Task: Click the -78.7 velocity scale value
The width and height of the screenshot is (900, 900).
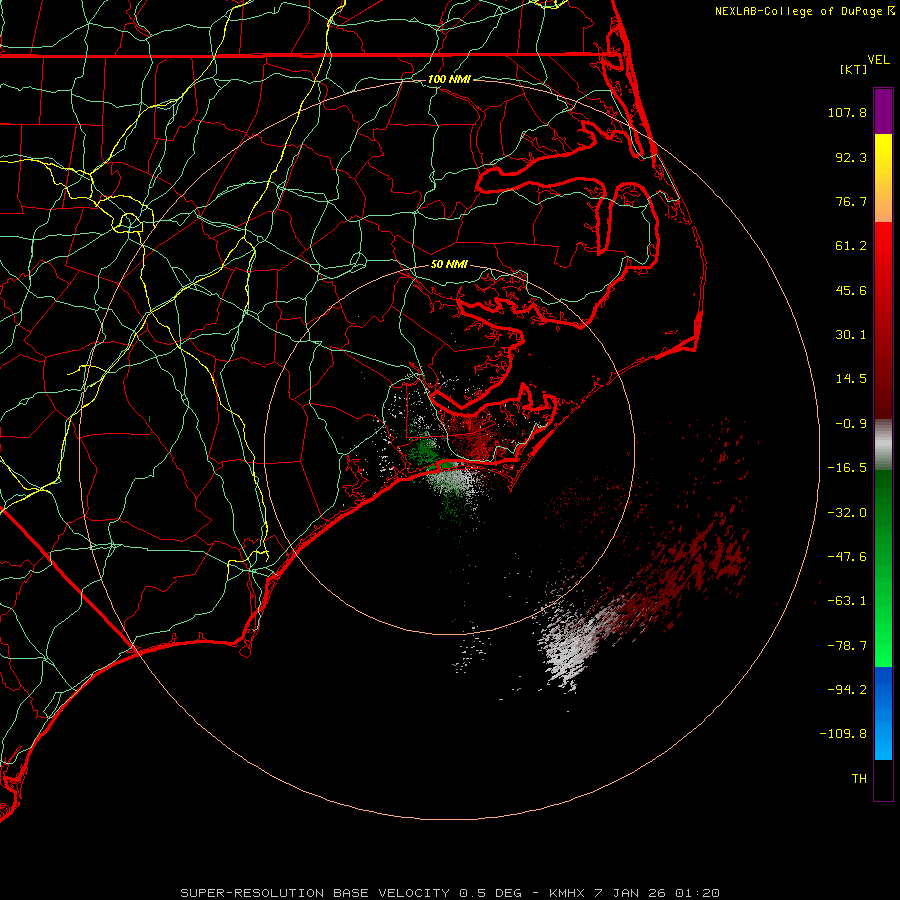Action: click(x=847, y=646)
